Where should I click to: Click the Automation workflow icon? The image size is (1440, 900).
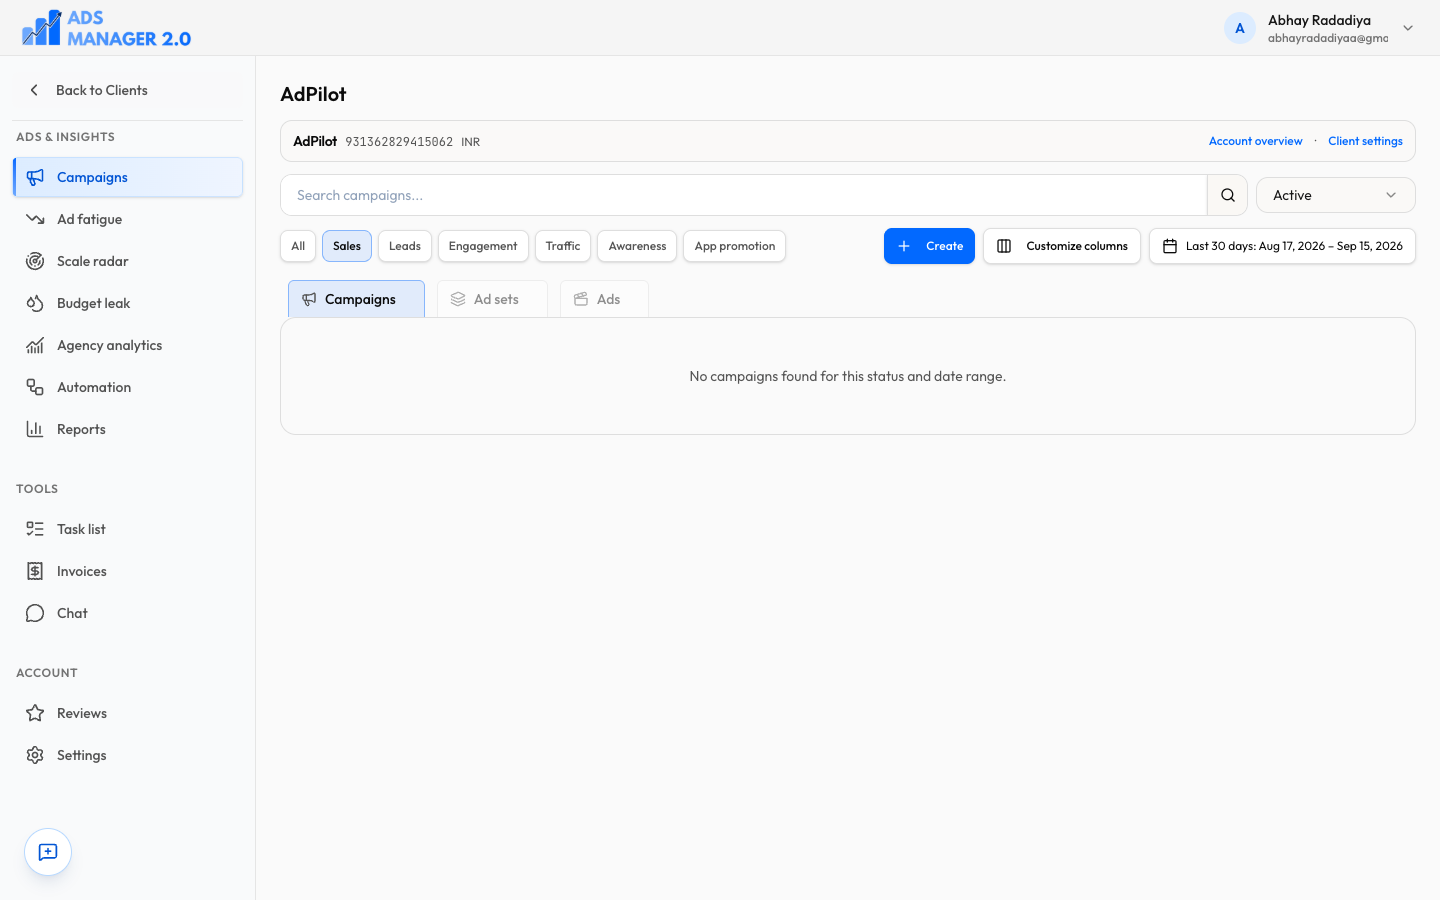[35, 387]
